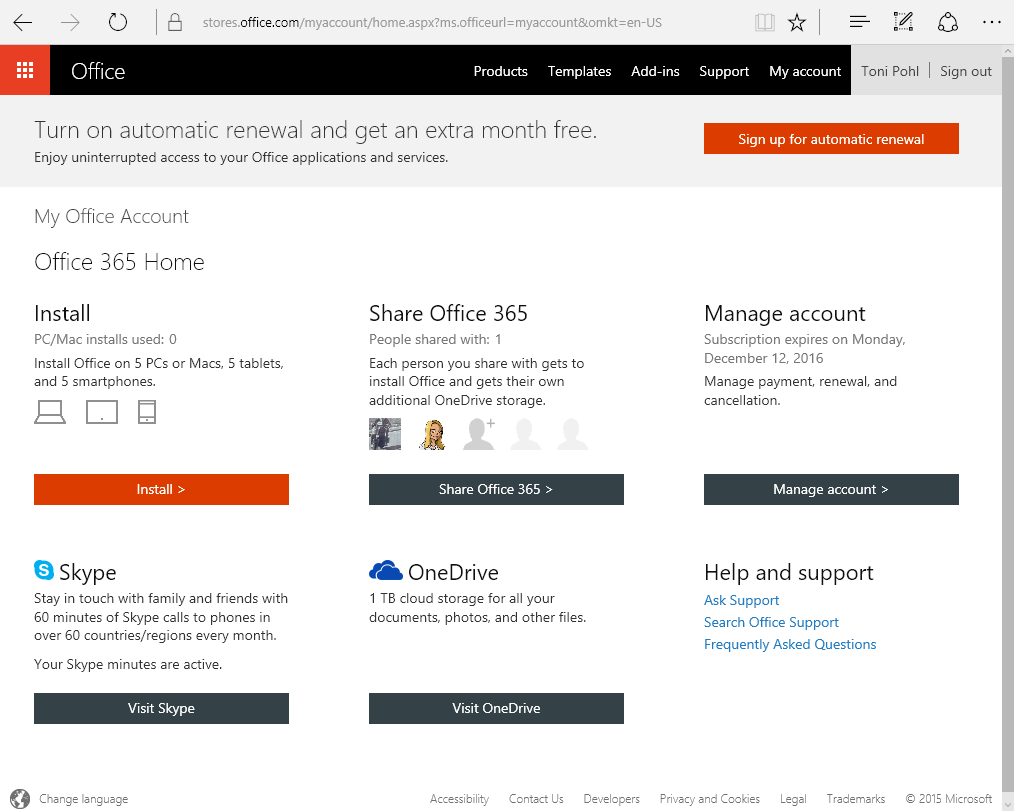Screen dimensions: 1014x811
Task: Add page to favorites with star icon
Action: coord(797,22)
